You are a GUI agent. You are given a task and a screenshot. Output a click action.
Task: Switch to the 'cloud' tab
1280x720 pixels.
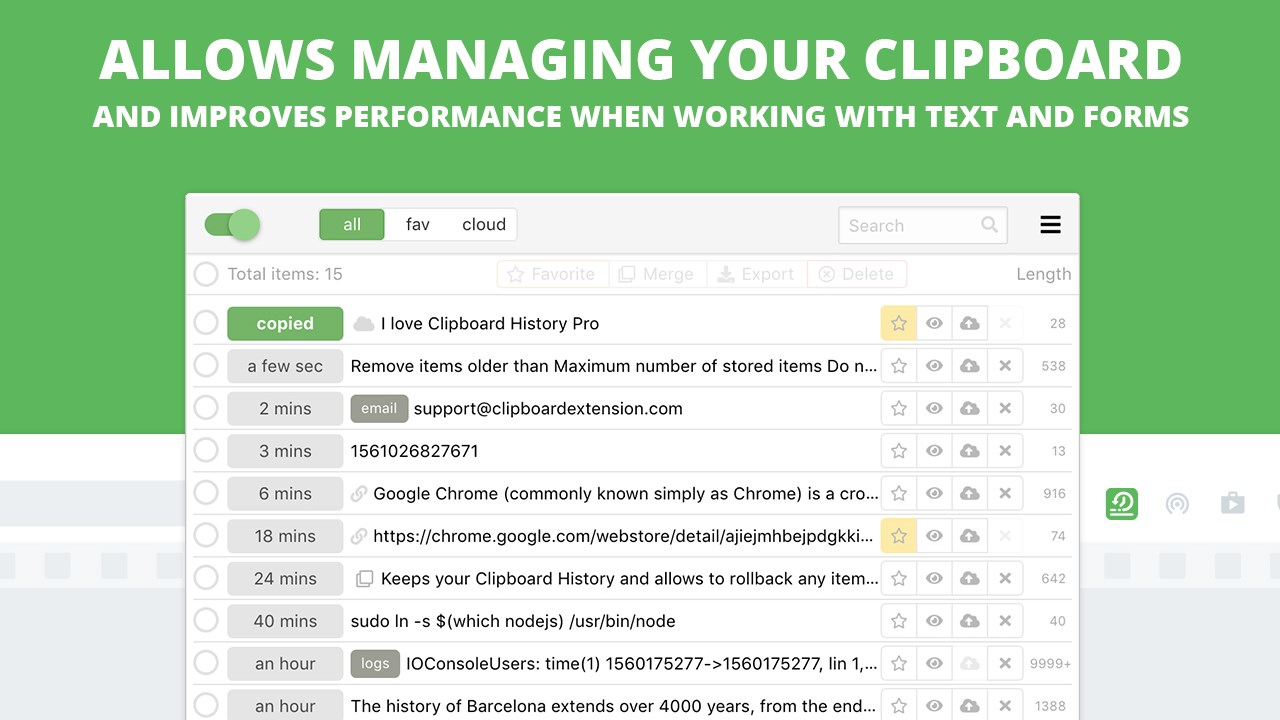[484, 225]
